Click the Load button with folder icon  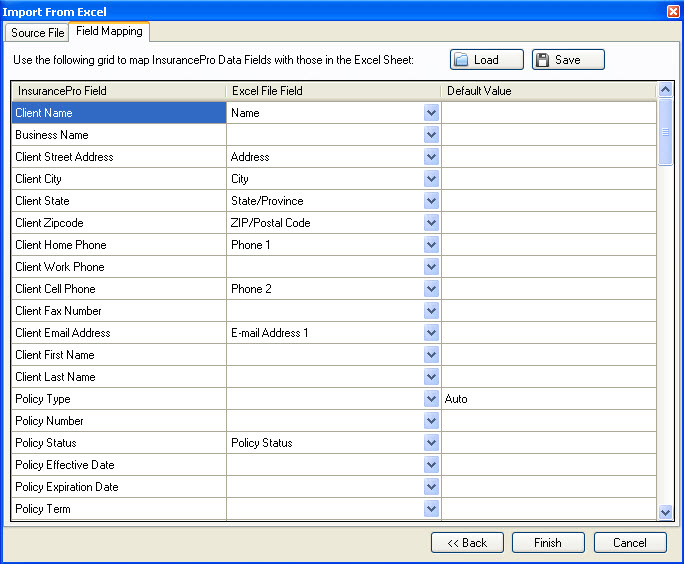click(x=486, y=60)
